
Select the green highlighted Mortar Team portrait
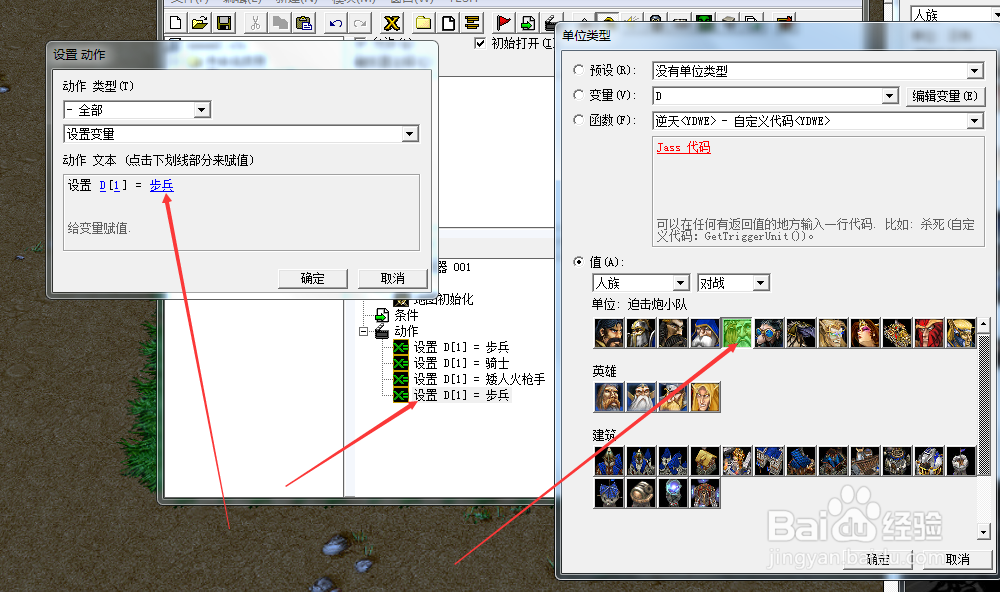click(x=737, y=332)
